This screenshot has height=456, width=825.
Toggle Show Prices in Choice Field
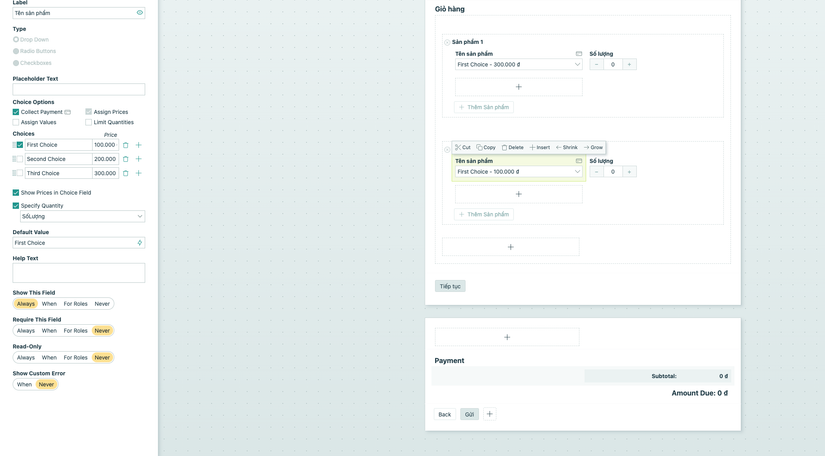point(16,192)
